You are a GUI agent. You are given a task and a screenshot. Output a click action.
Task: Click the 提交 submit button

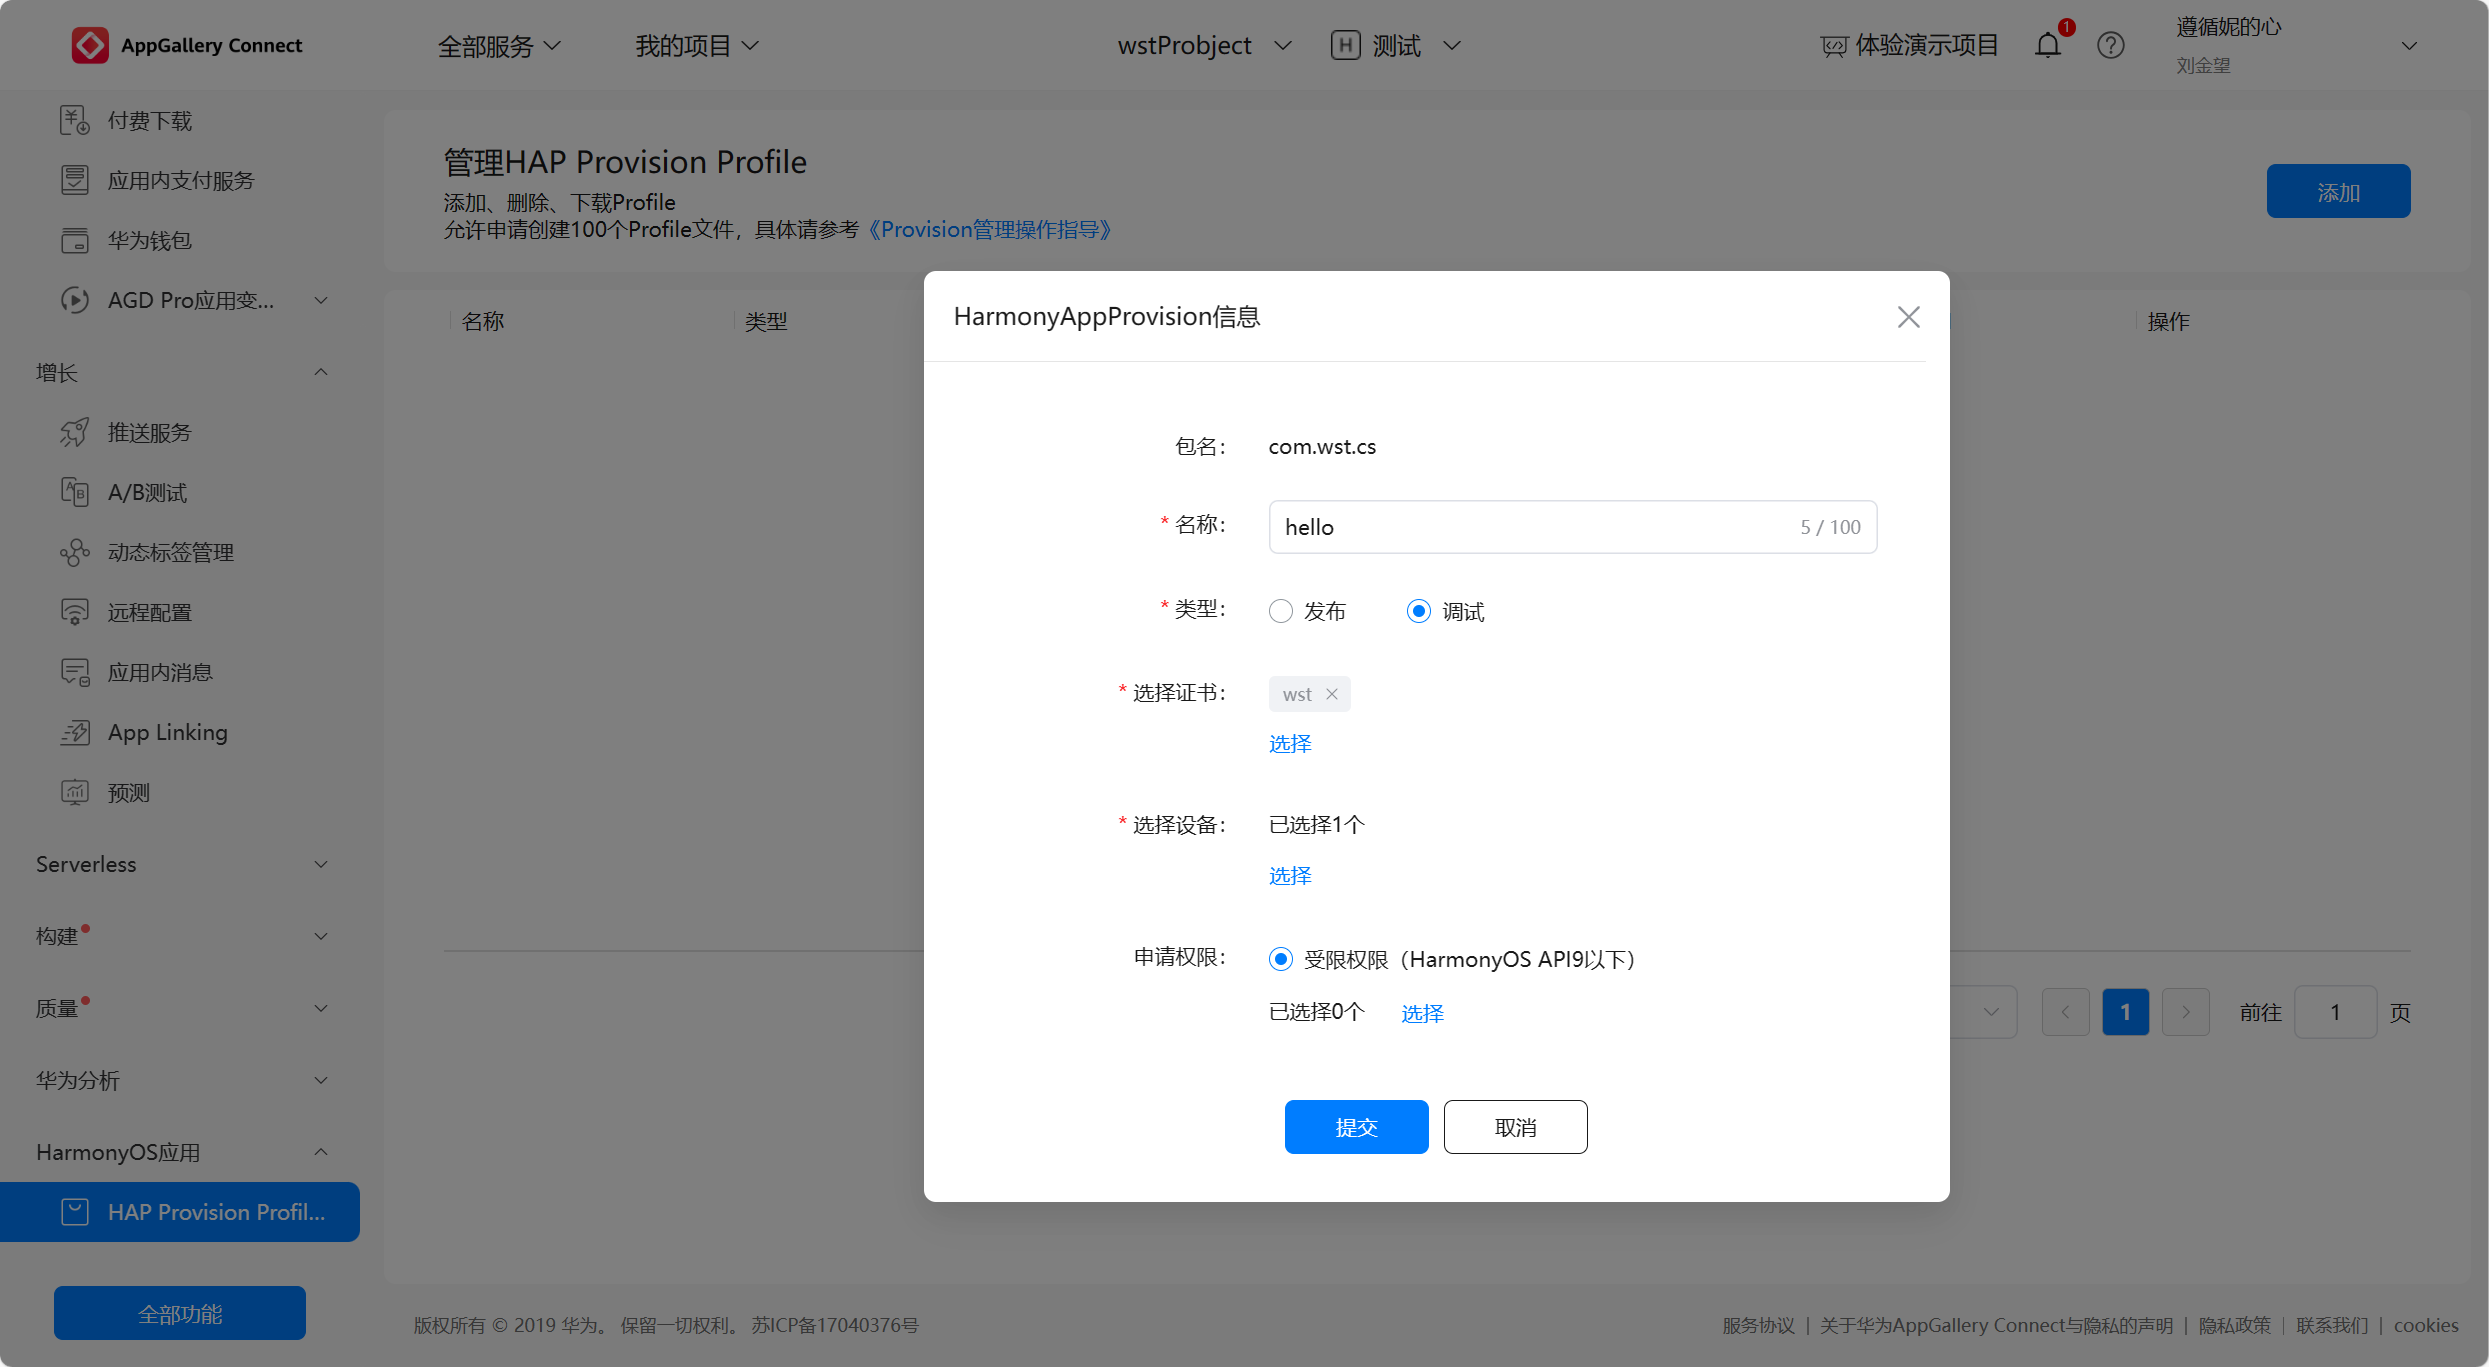click(1356, 1127)
